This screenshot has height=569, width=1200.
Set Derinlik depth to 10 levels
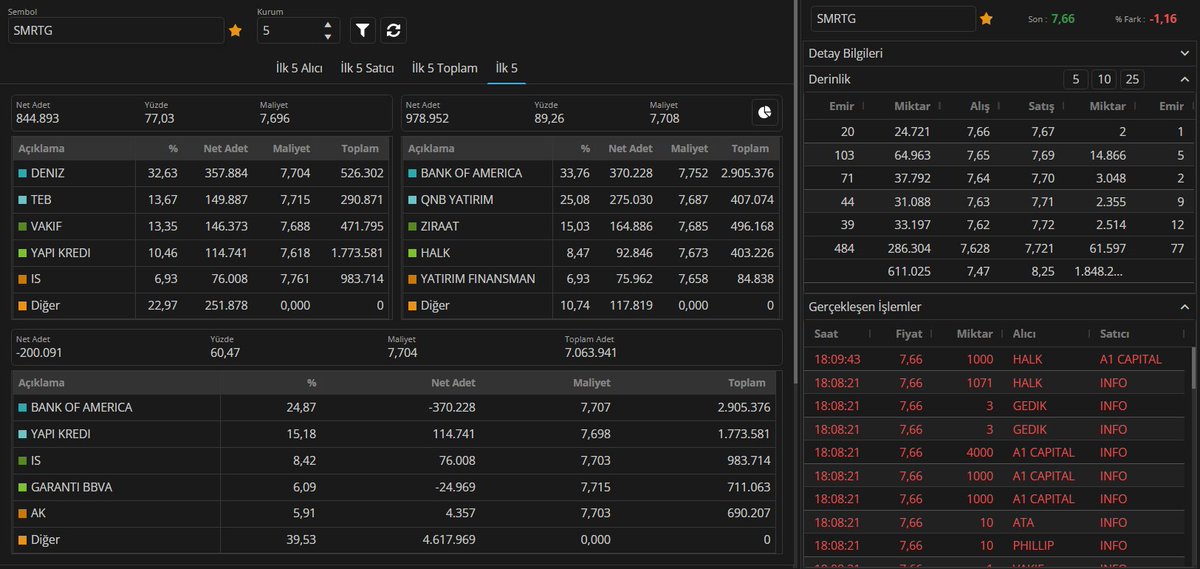pos(1104,80)
